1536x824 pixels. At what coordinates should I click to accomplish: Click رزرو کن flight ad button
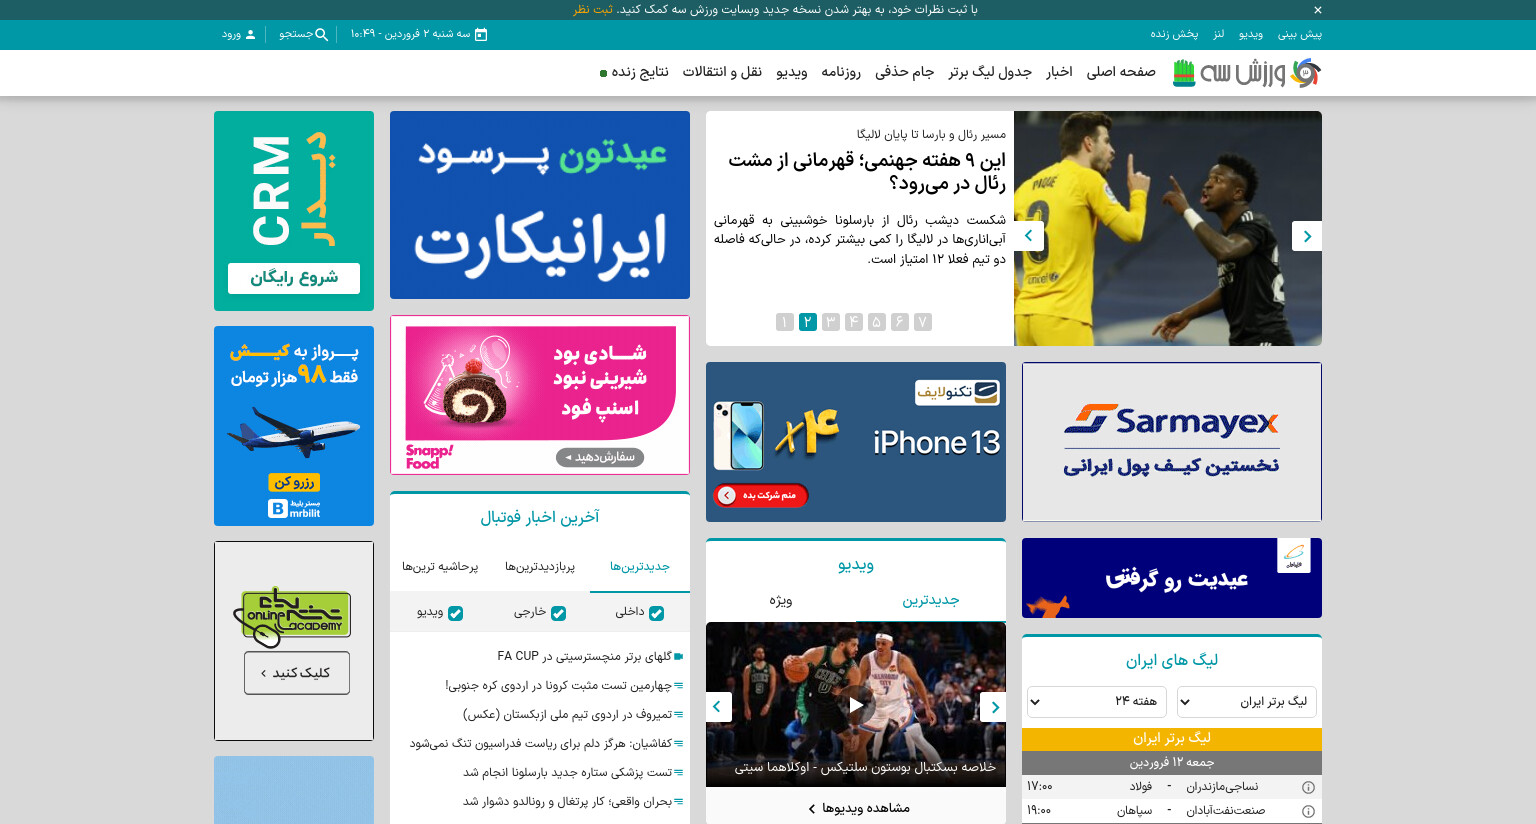point(294,482)
